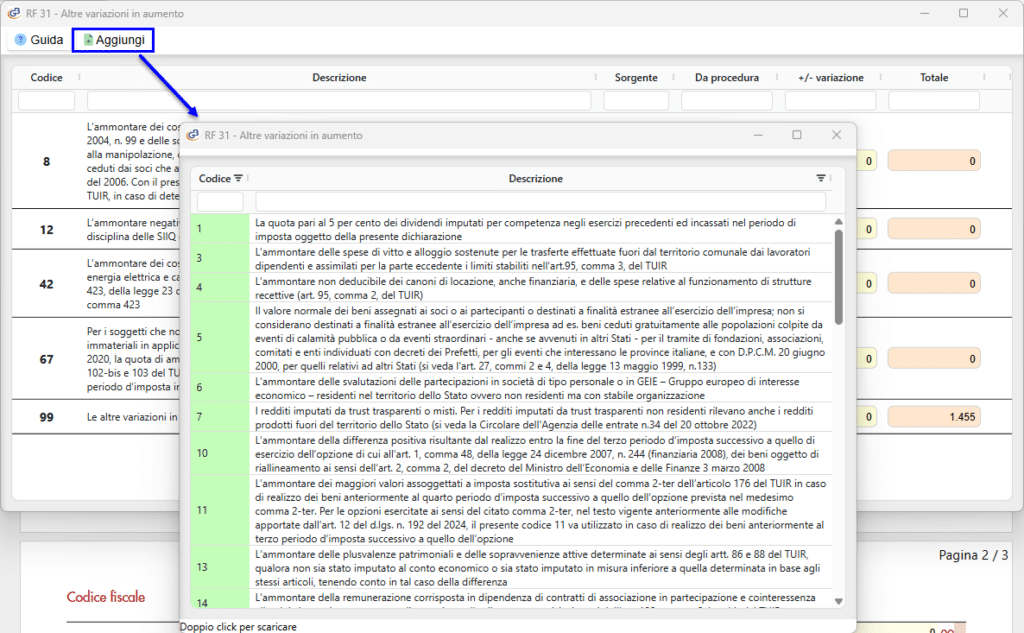Click the Totale field of row 42
The image size is (1024, 633).
(x=934, y=284)
